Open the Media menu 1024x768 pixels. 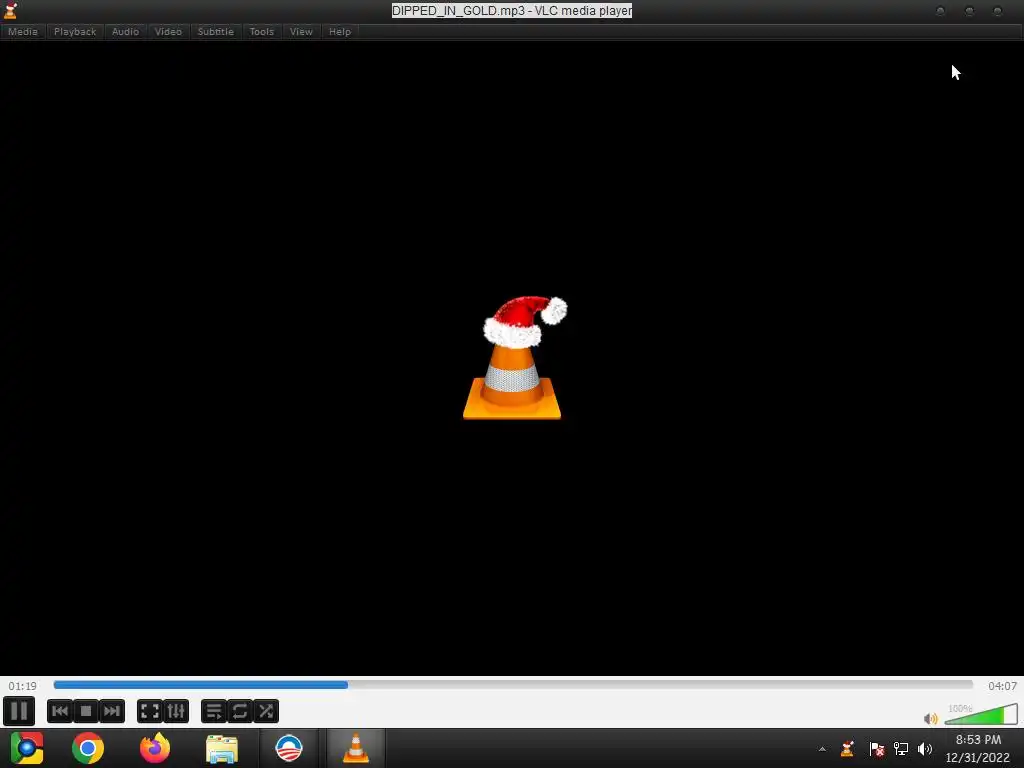coord(23,31)
